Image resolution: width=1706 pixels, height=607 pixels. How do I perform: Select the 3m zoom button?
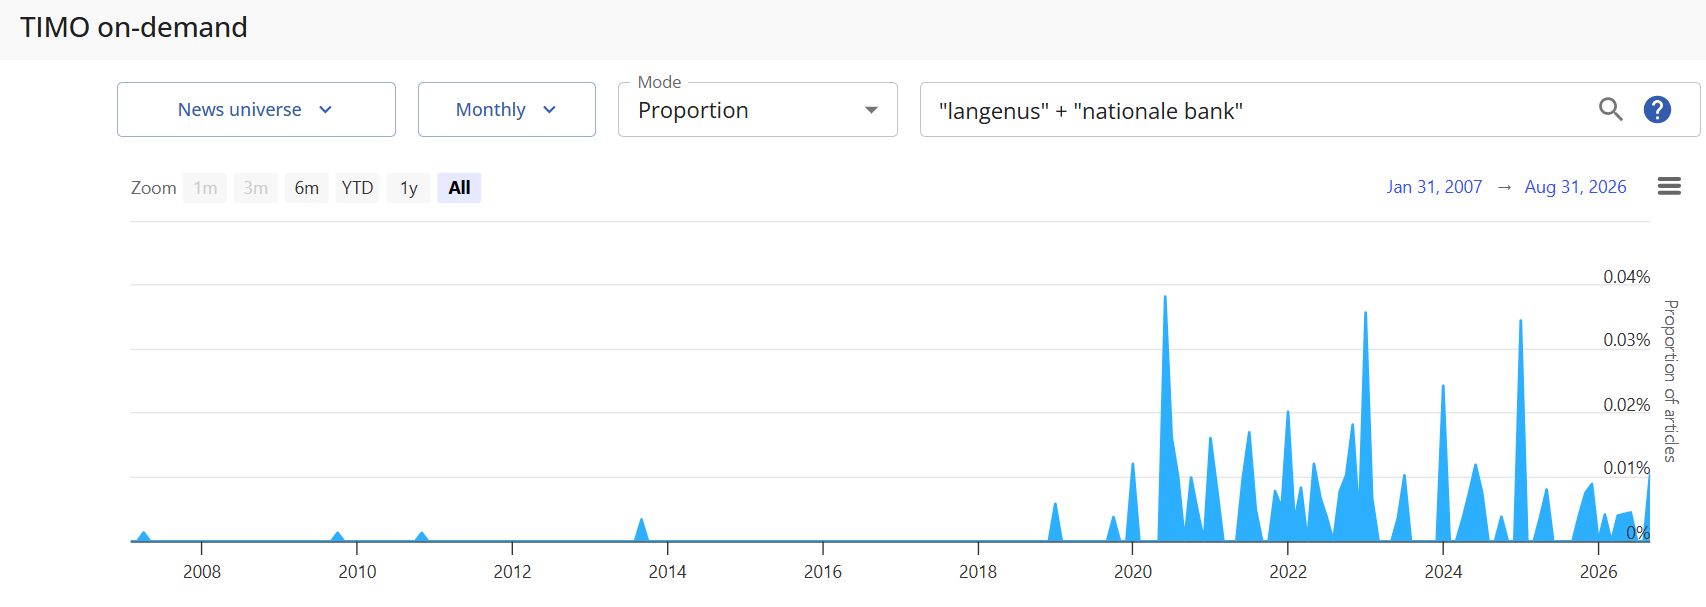click(256, 188)
